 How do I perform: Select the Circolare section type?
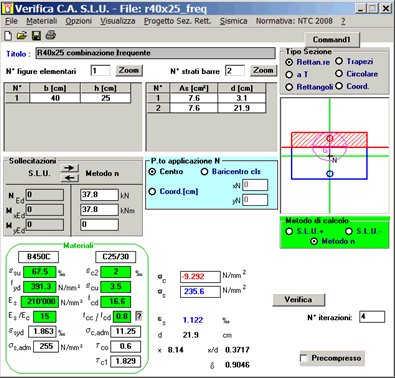click(339, 74)
